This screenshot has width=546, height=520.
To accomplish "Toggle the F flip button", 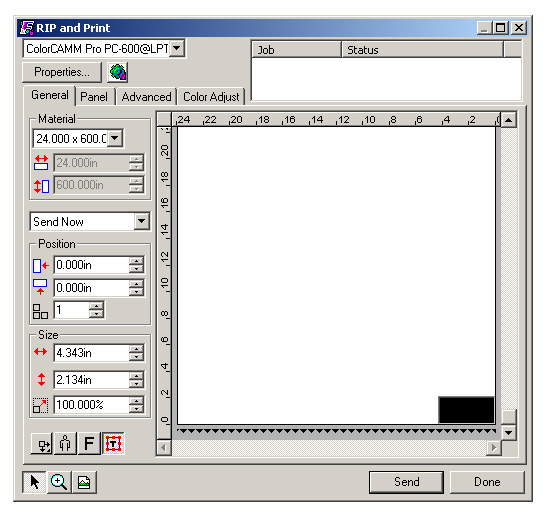I will pyautogui.click(x=89, y=444).
